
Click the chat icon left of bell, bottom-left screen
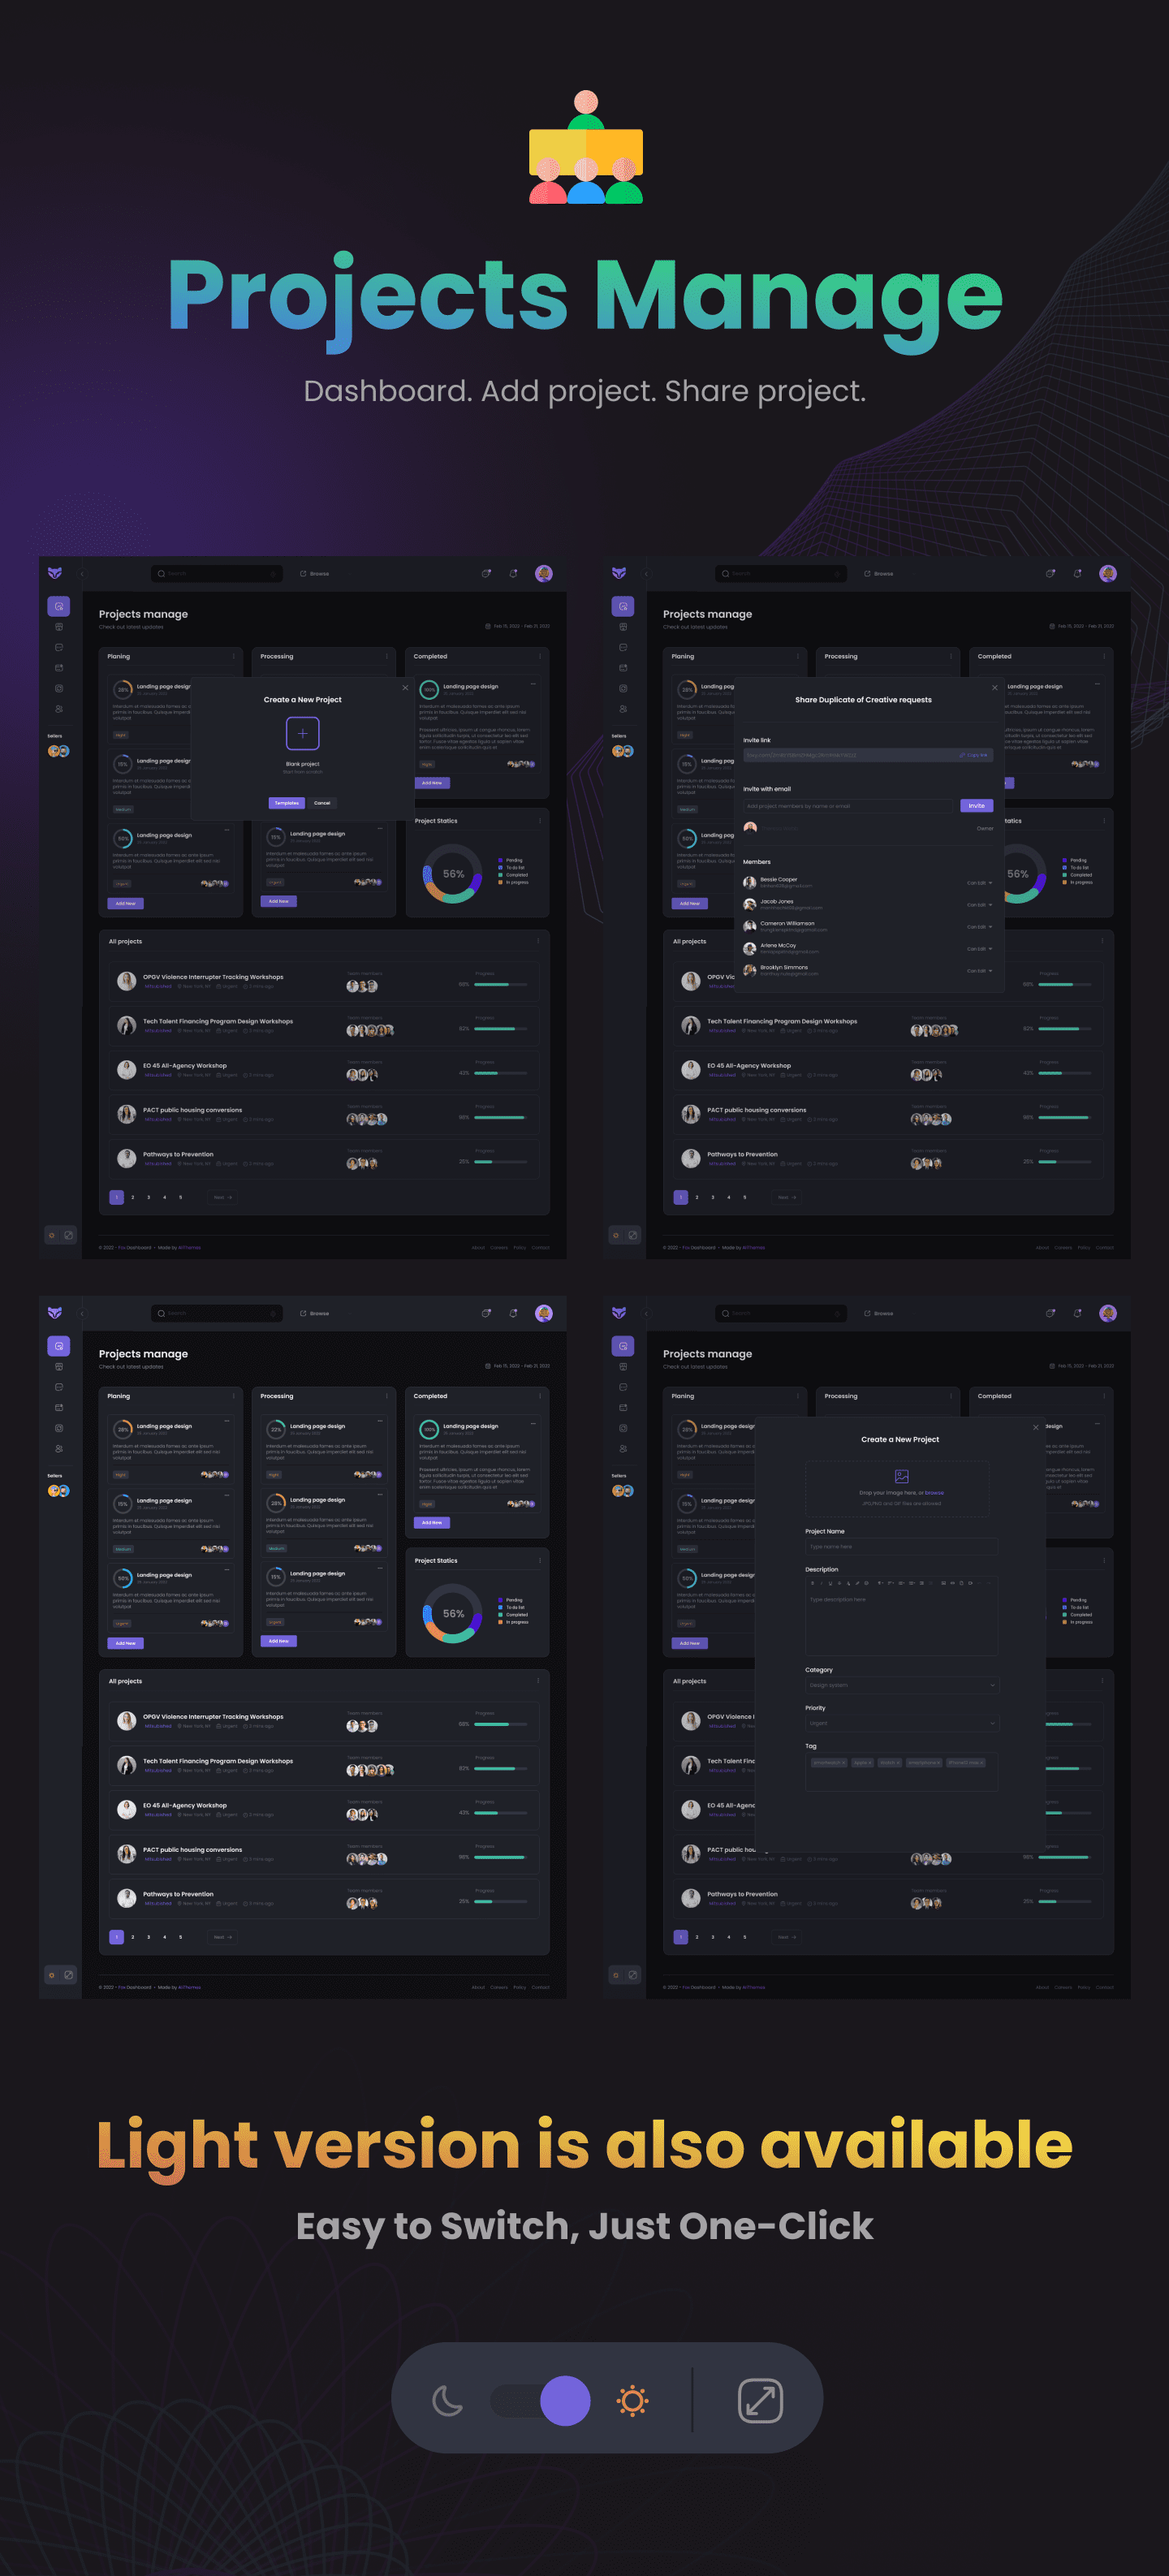coord(486,1313)
